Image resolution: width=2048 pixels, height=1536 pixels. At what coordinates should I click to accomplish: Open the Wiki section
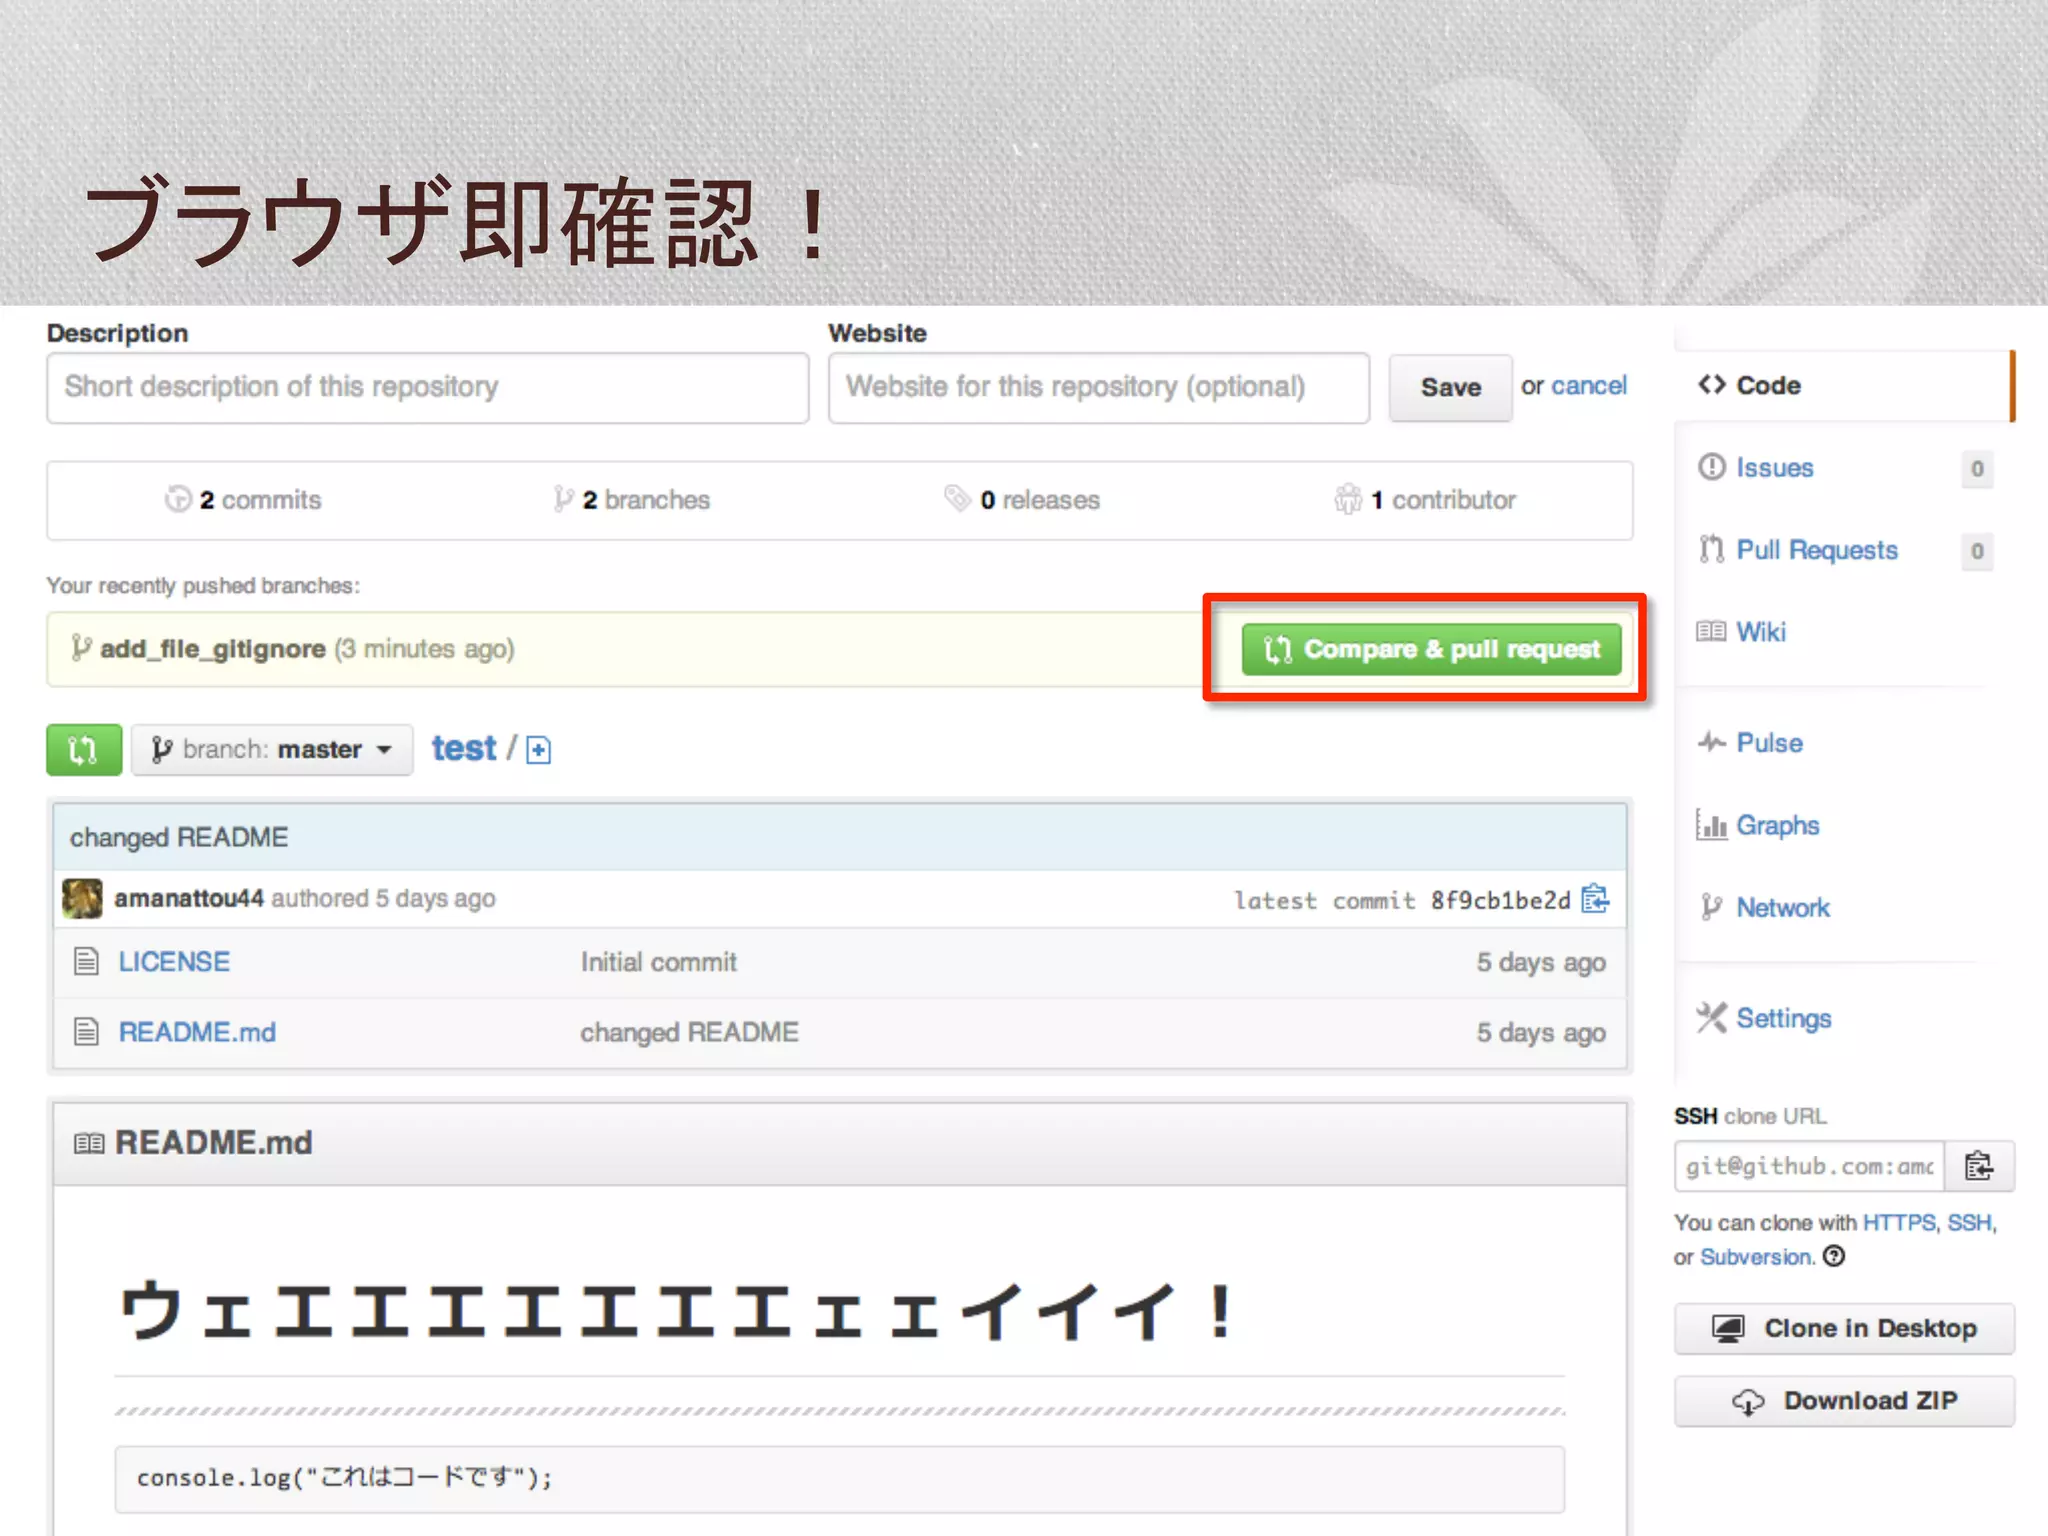click(1760, 632)
